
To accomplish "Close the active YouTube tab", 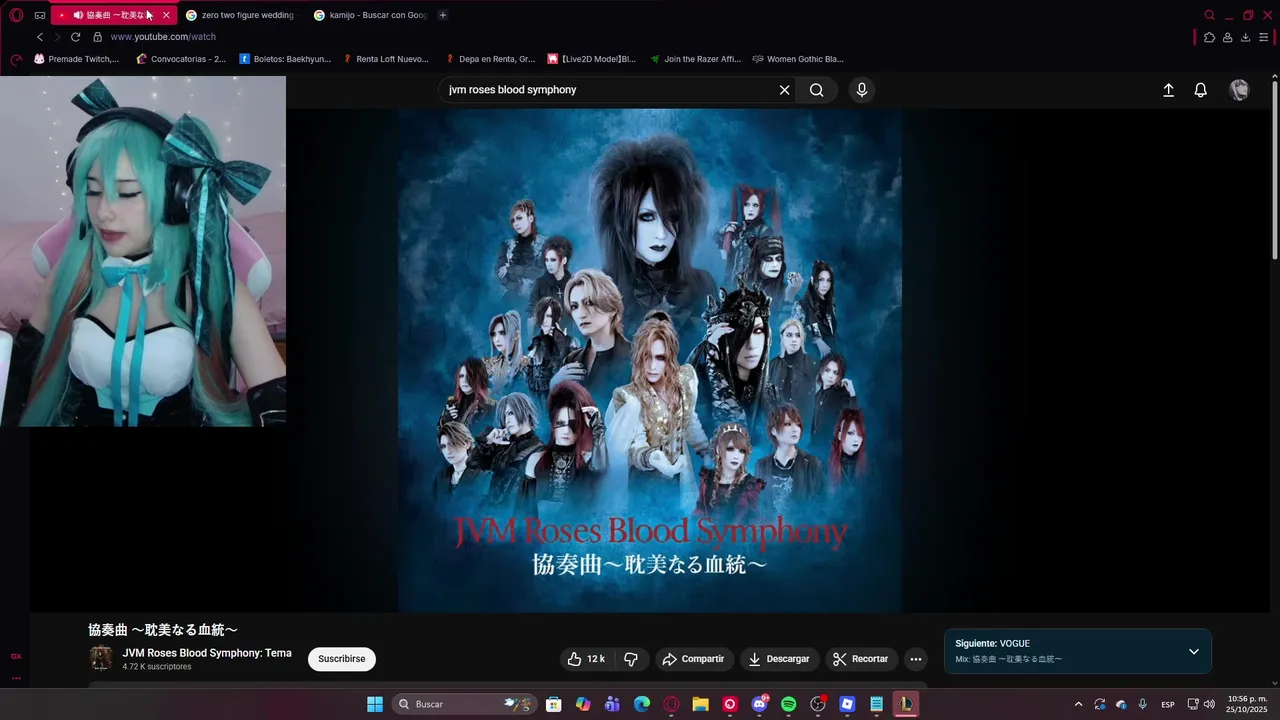I will (x=166, y=15).
